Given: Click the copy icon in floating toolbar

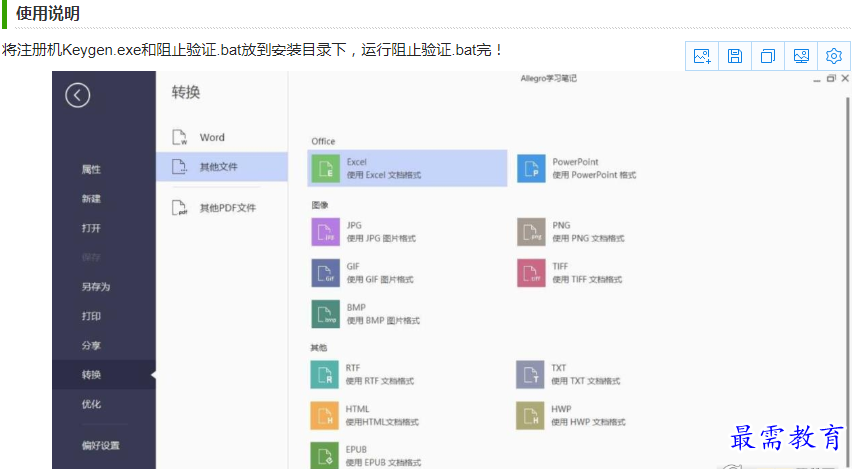Looking at the screenshot, I should pos(768,56).
